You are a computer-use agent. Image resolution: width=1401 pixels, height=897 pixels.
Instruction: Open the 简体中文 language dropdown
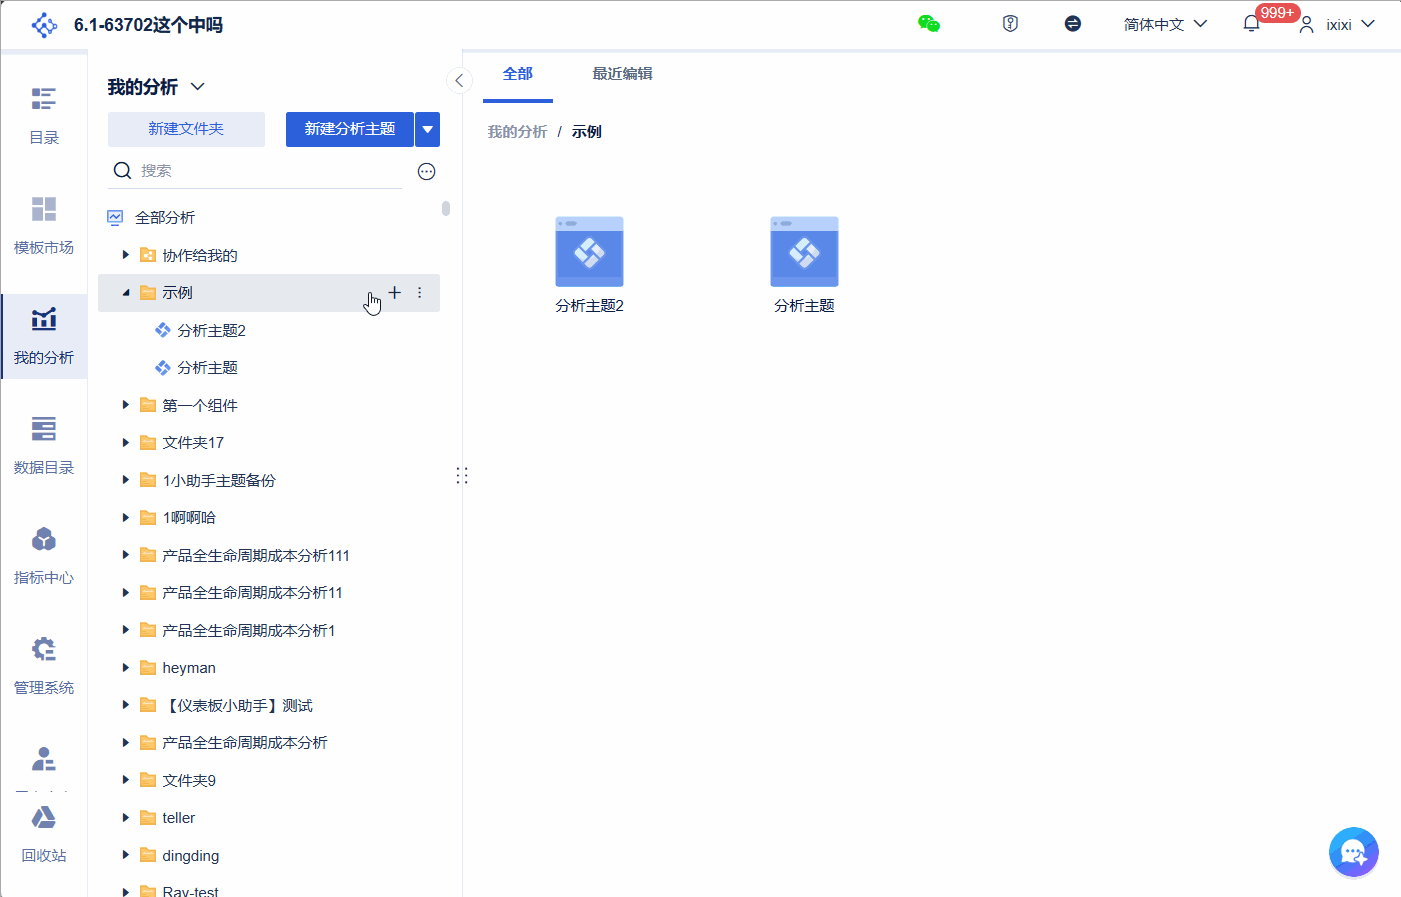pyautogui.click(x=1165, y=24)
